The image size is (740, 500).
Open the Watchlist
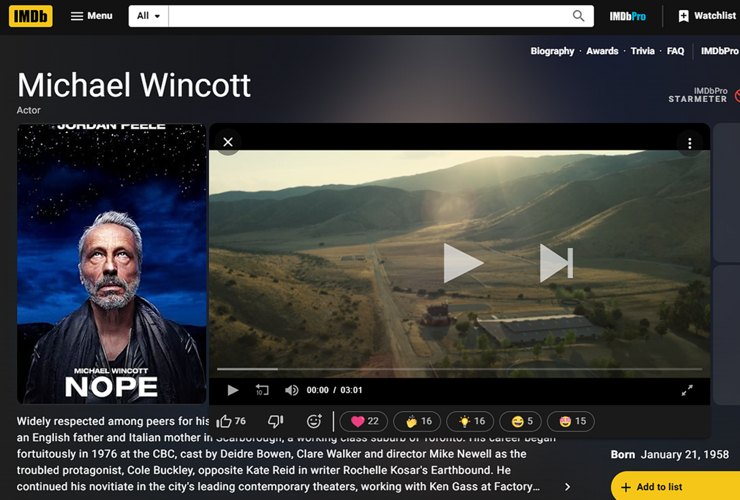pyautogui.click(x=706, y=16)
